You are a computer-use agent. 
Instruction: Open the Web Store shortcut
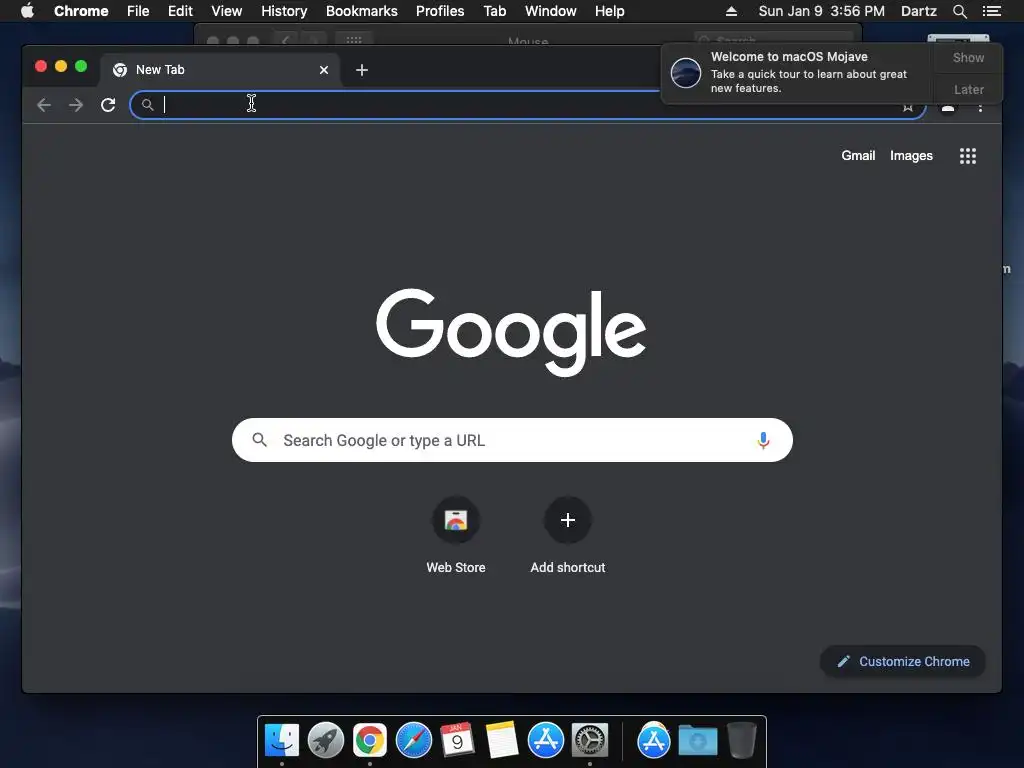(456, 536)
